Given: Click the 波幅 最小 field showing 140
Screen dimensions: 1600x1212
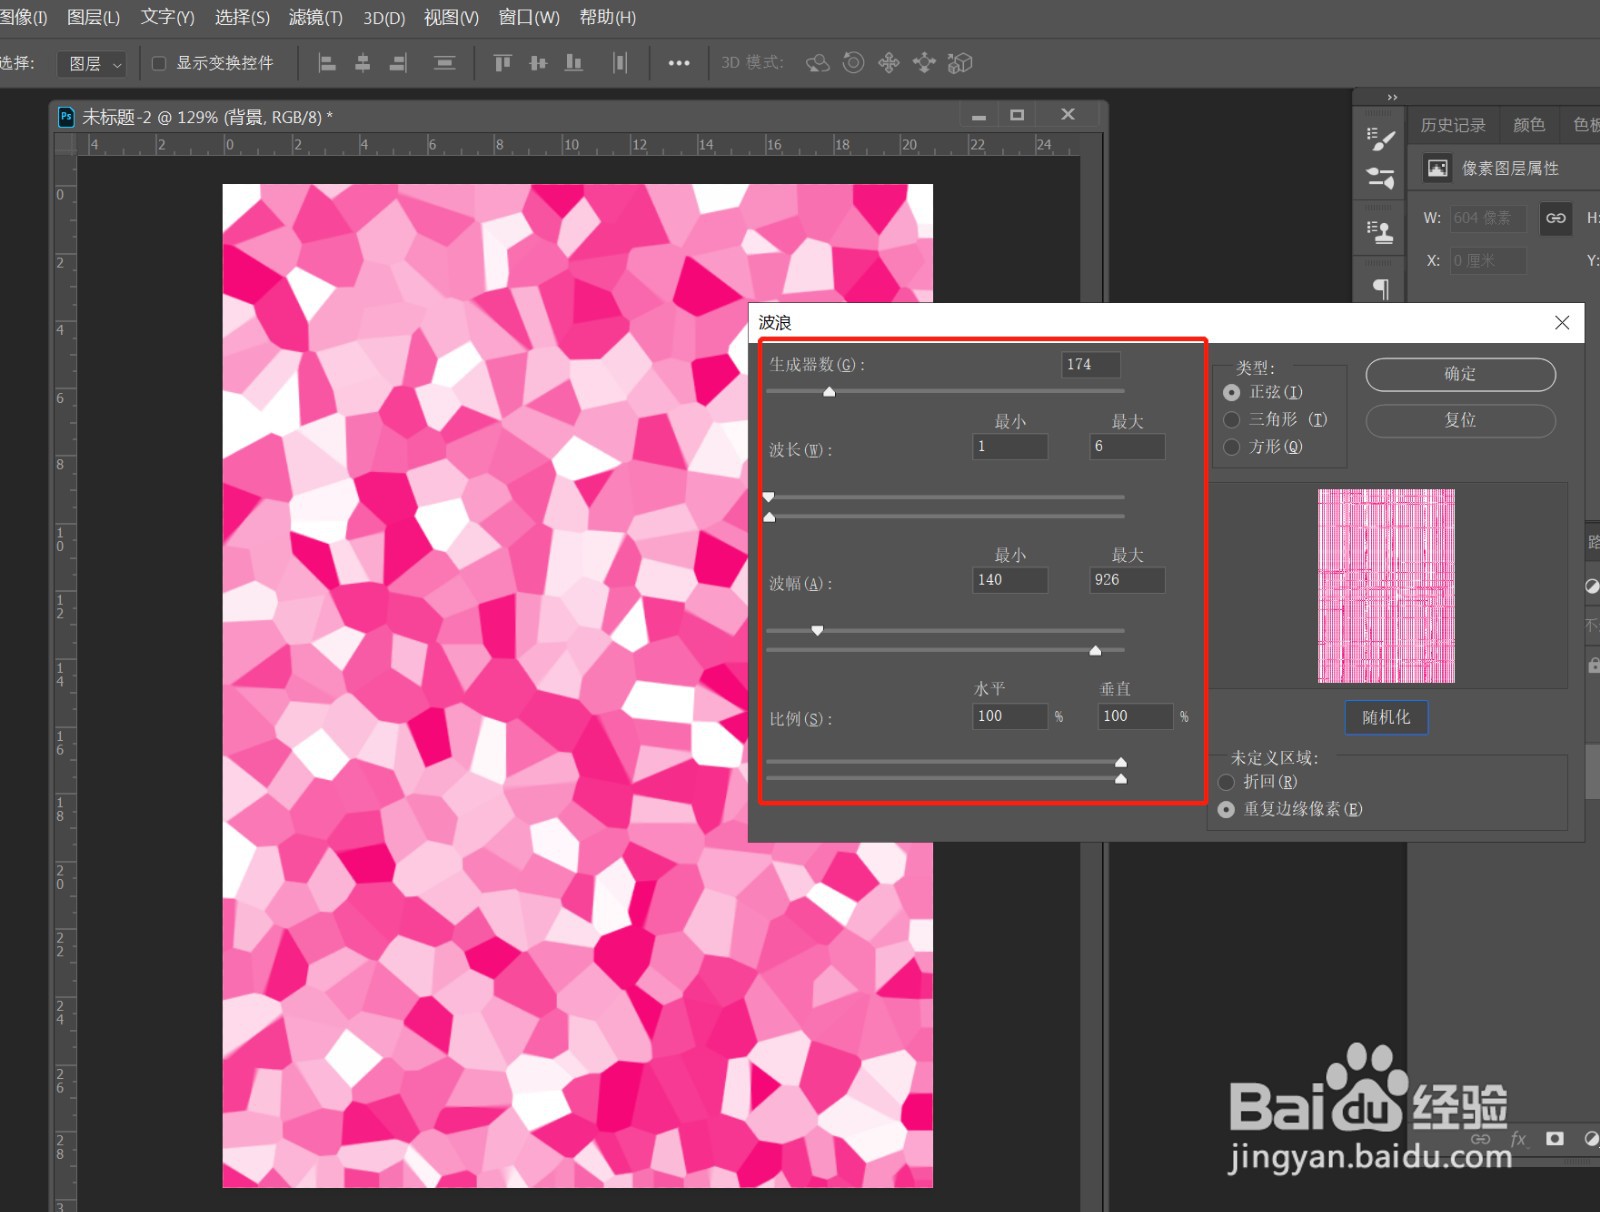Looking at the screenshot, I should (1010, 580).
